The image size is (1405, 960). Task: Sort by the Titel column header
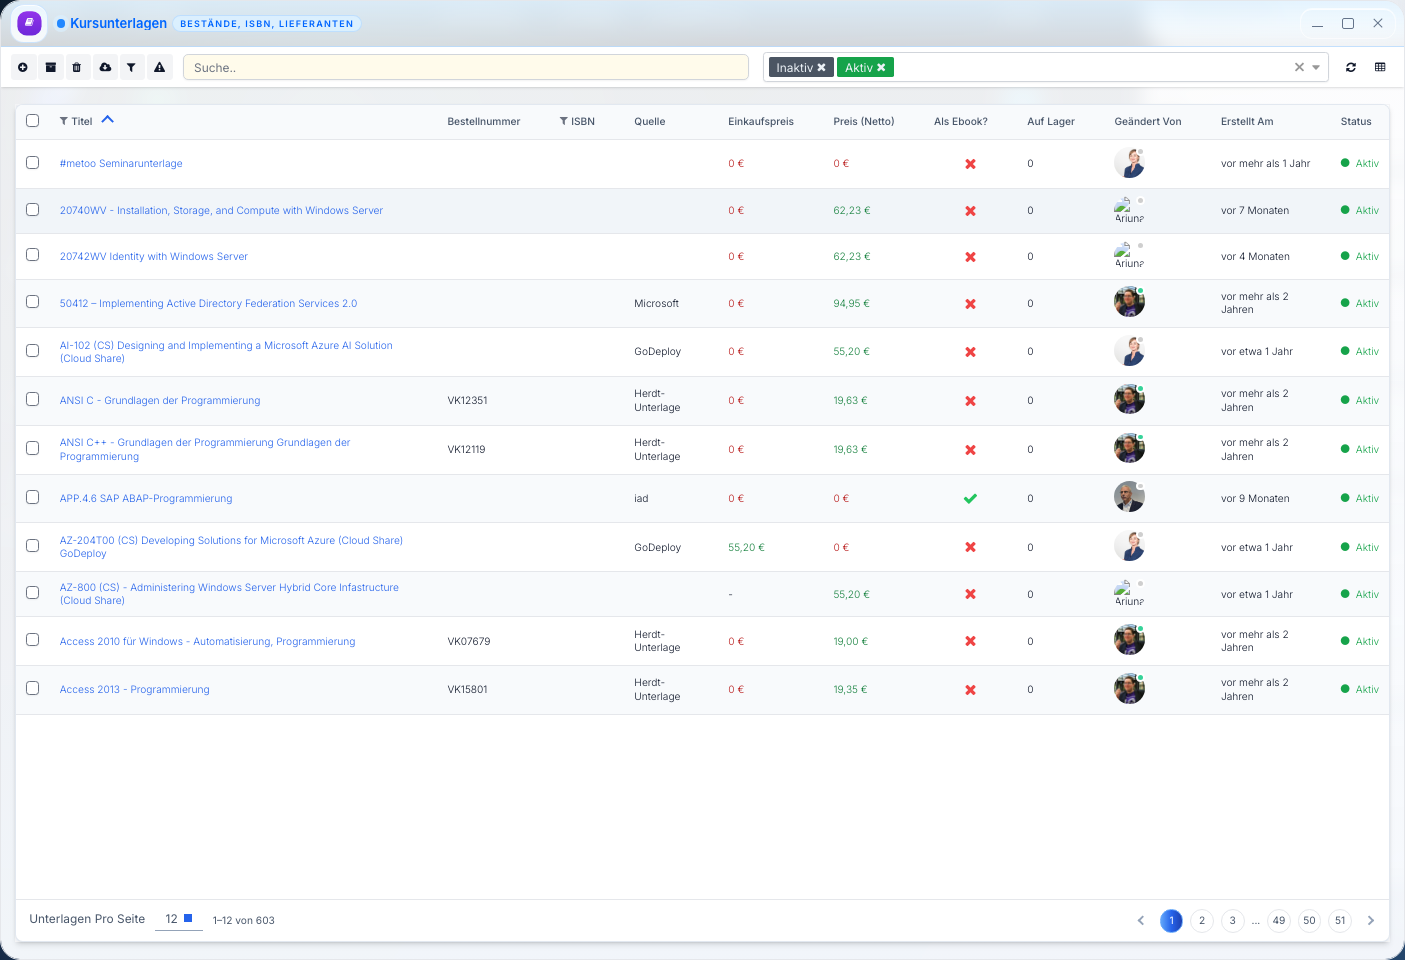pyautogui.click(x=82, y=122)
